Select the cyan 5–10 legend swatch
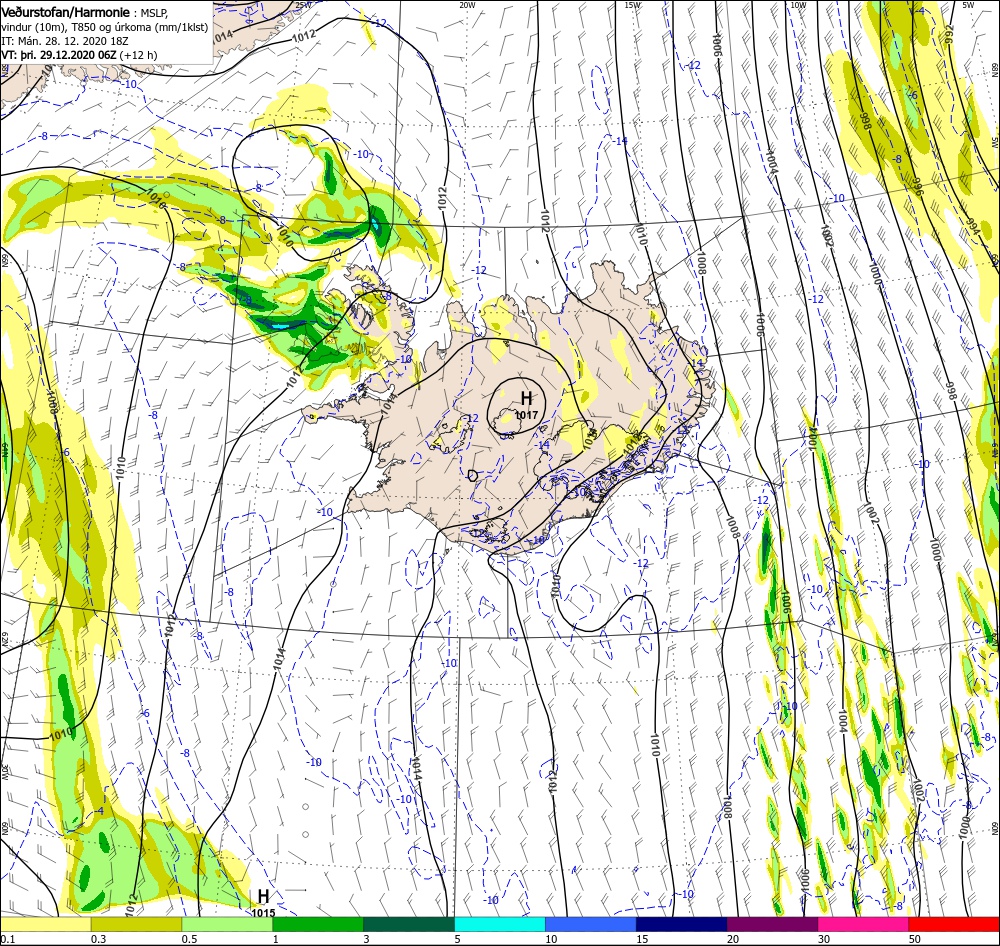This screenshot has height=946, width=1000. click(x=500, y=925)
